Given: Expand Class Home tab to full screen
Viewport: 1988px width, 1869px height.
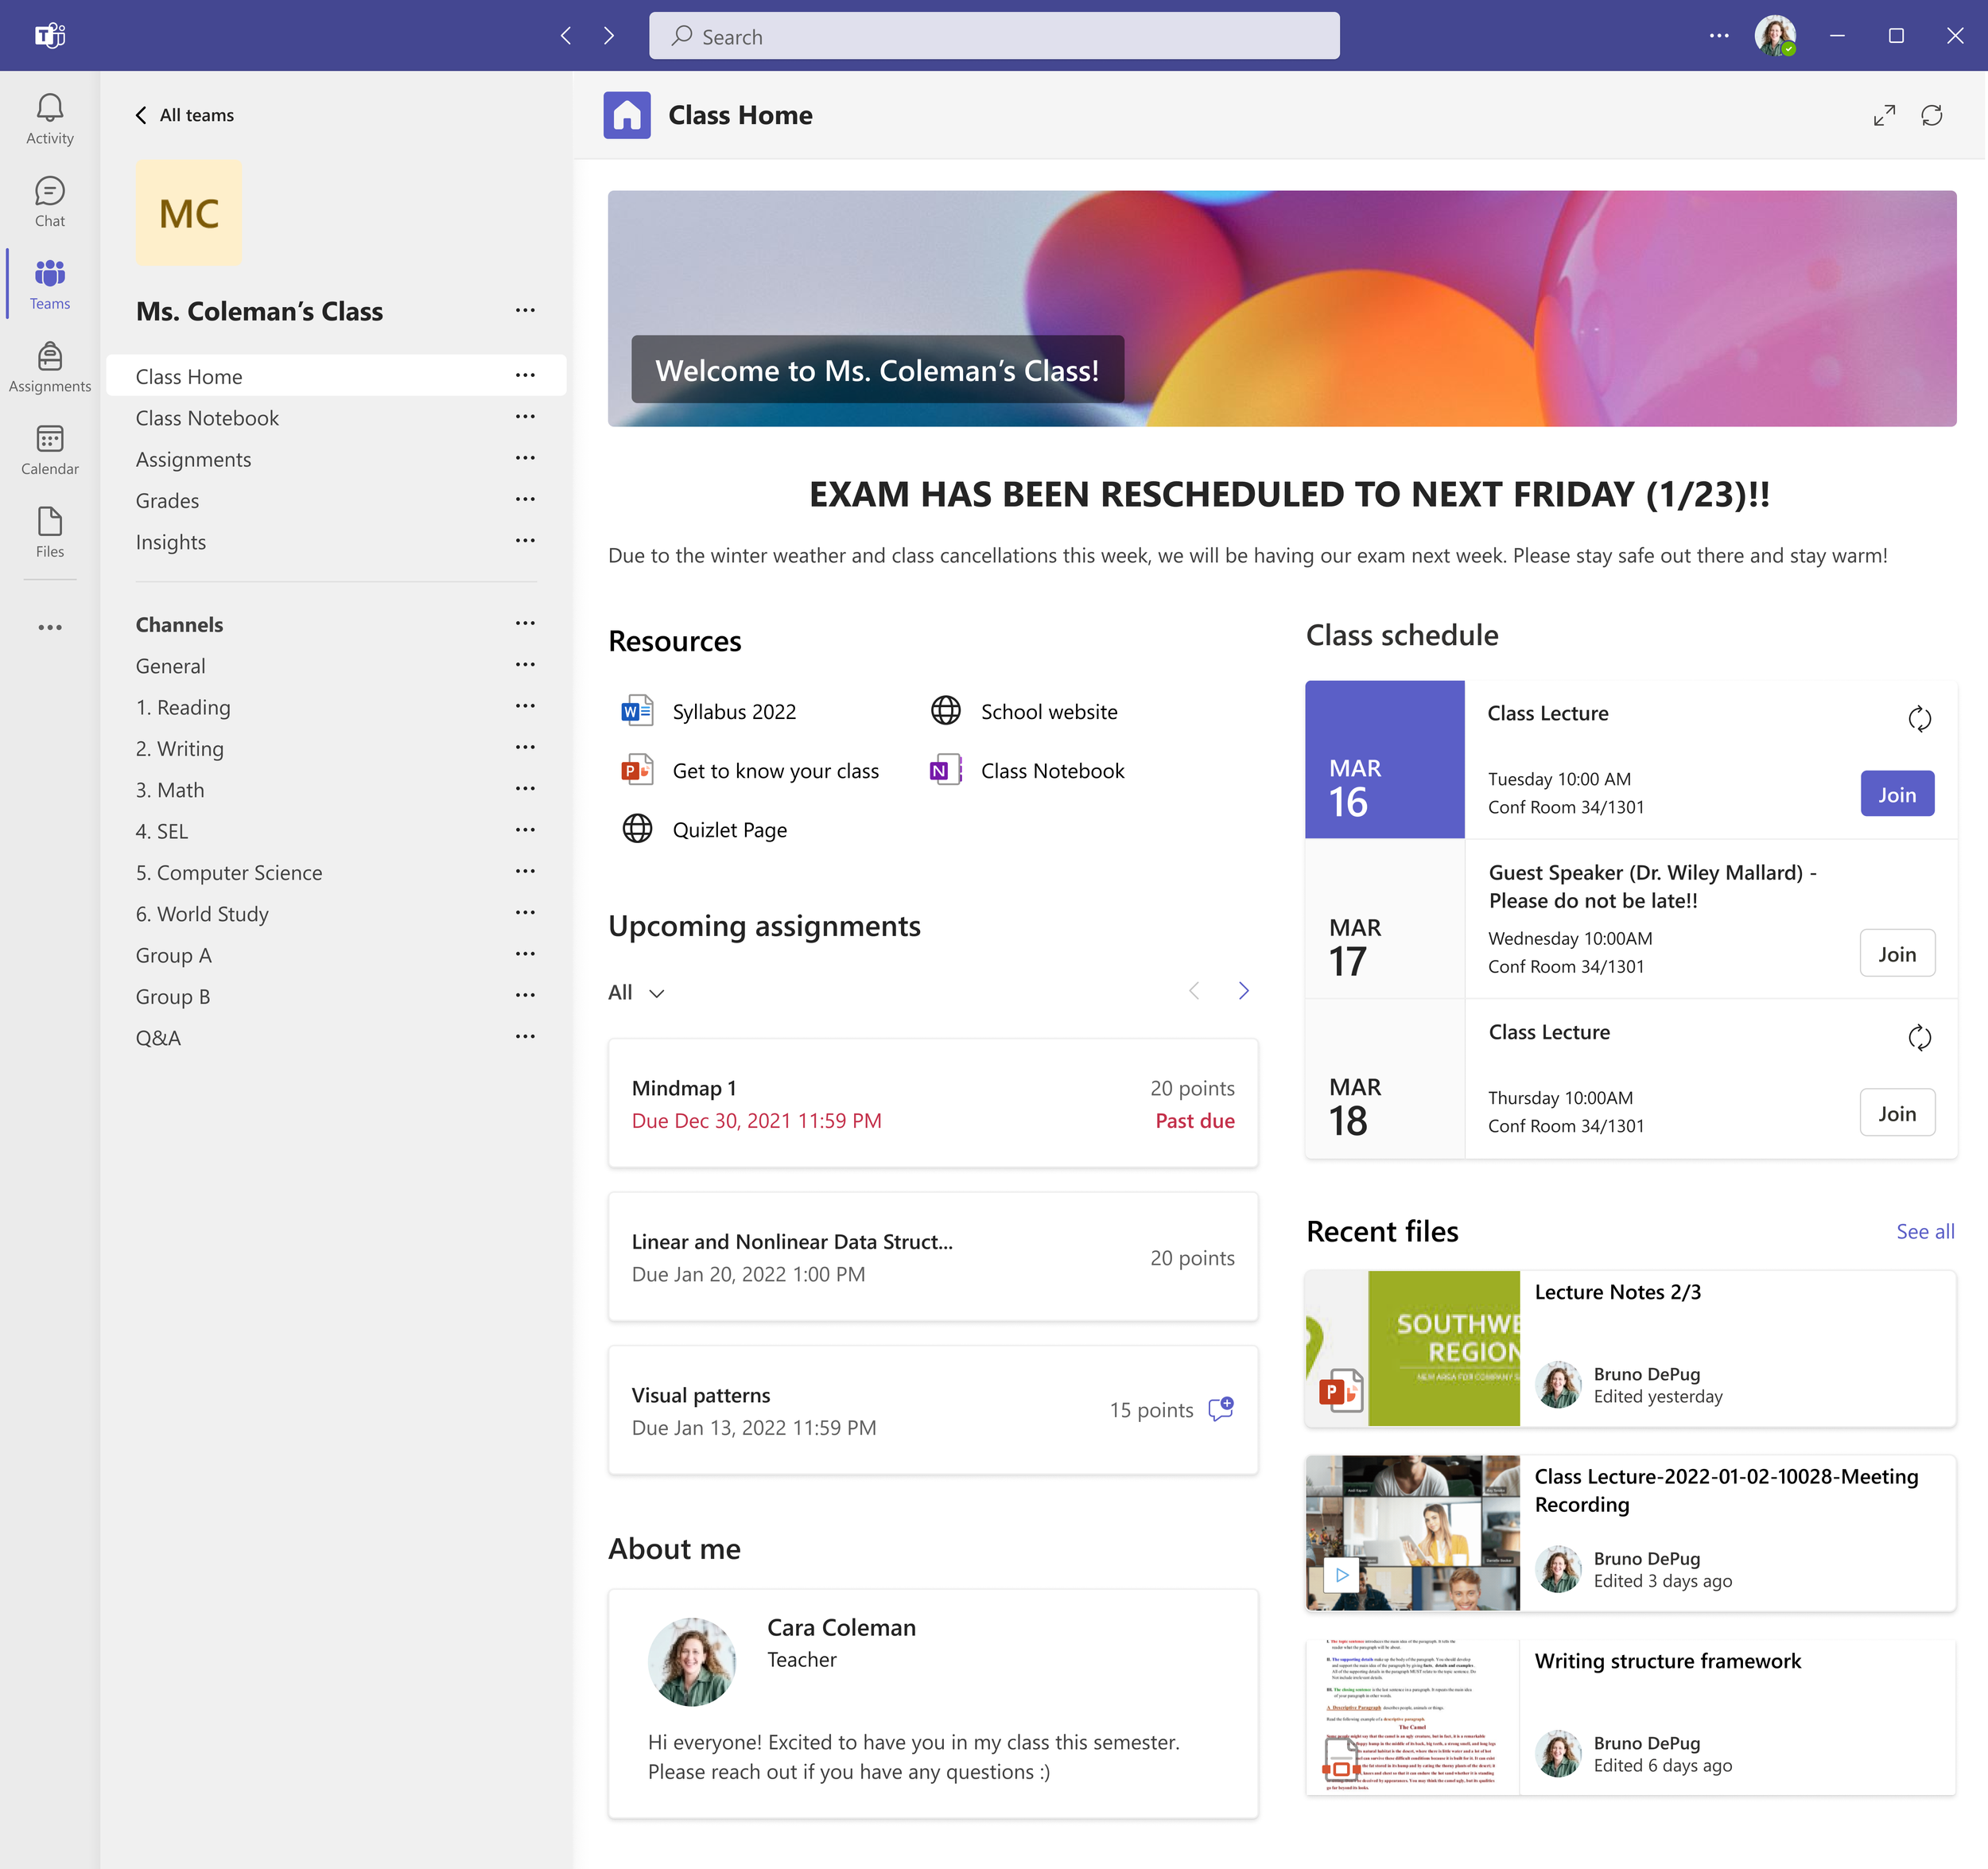Looking at the screenshot, I should coord(1884,115).
